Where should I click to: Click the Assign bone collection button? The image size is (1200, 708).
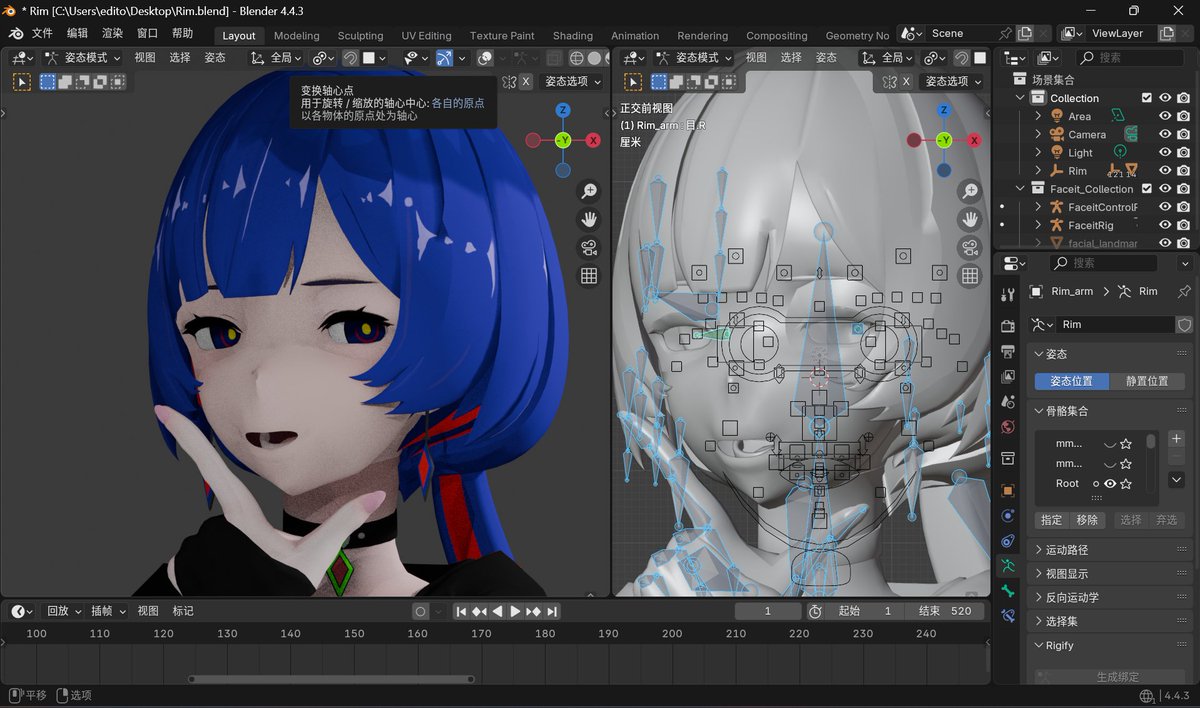[x=1052, y=520]
